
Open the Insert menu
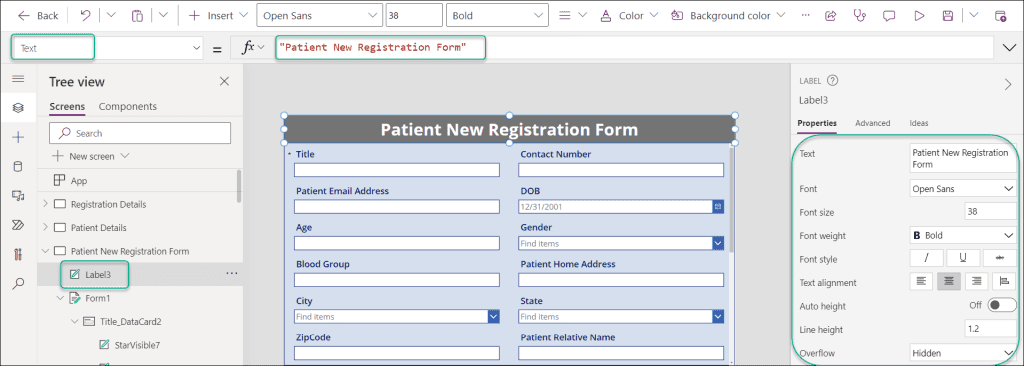tap(218, 16)
